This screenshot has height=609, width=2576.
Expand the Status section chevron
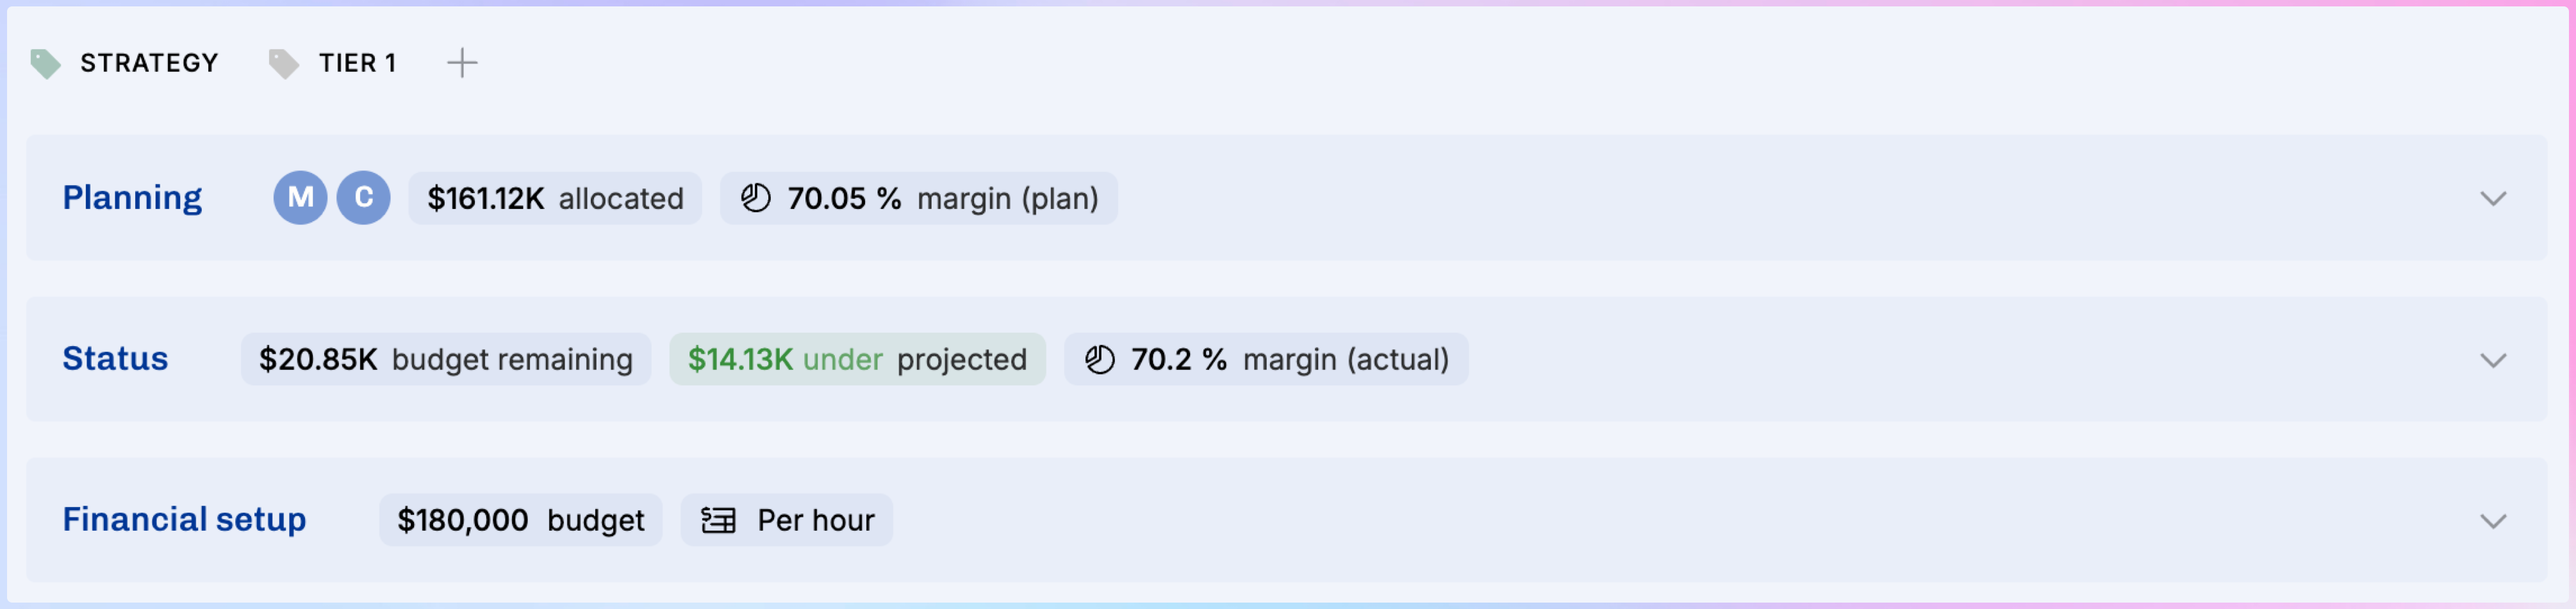tap(2493, 360)
